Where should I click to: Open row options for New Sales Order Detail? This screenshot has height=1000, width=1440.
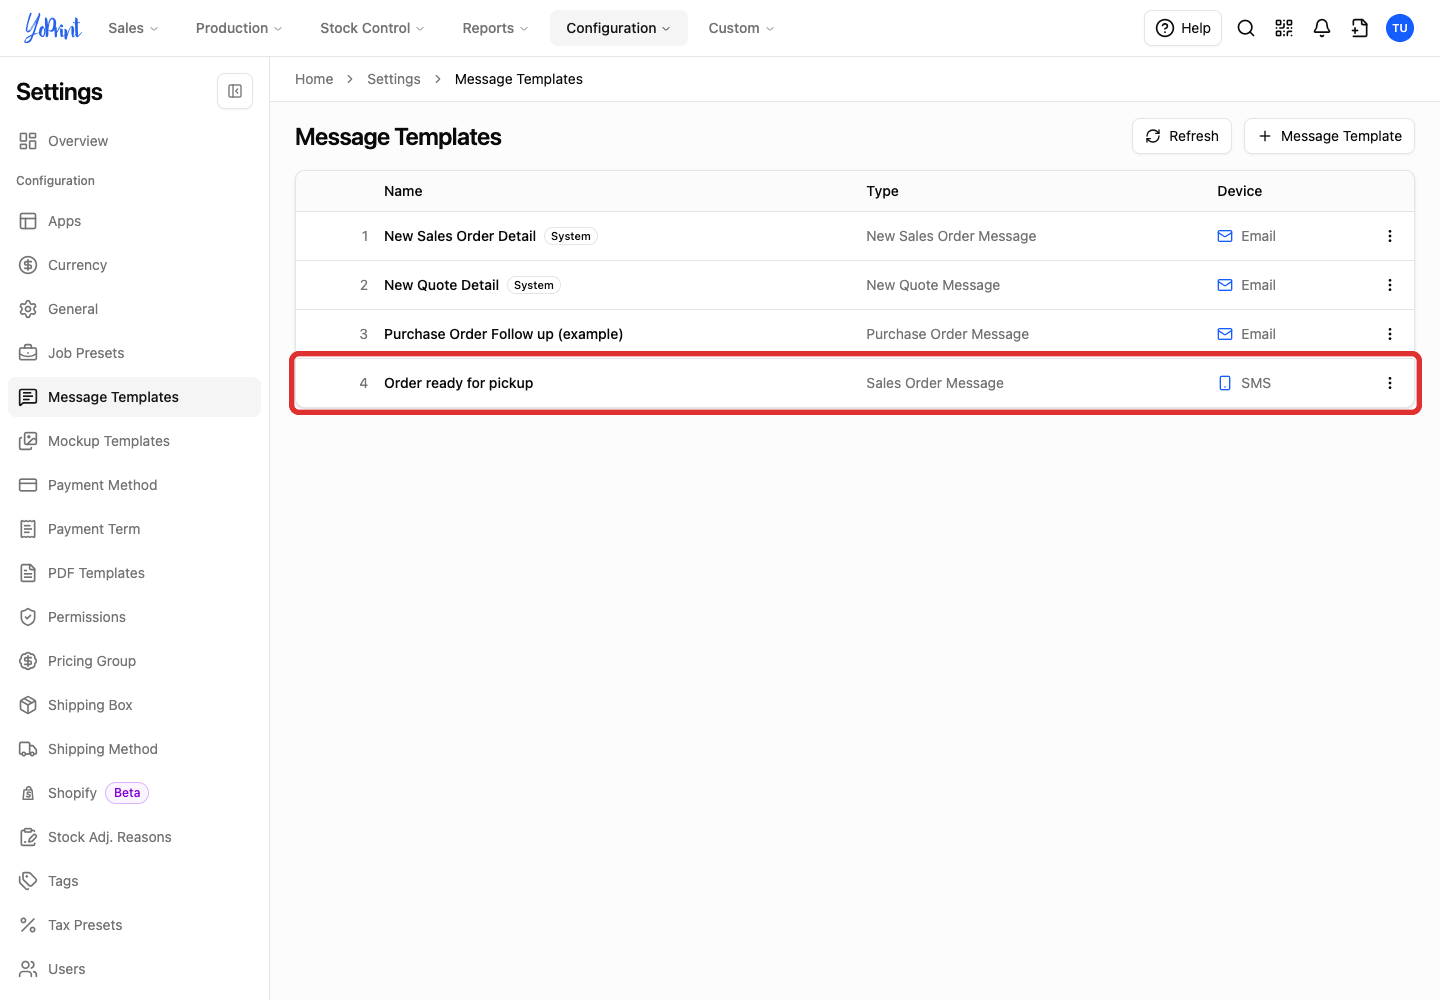coord(1390,236)
